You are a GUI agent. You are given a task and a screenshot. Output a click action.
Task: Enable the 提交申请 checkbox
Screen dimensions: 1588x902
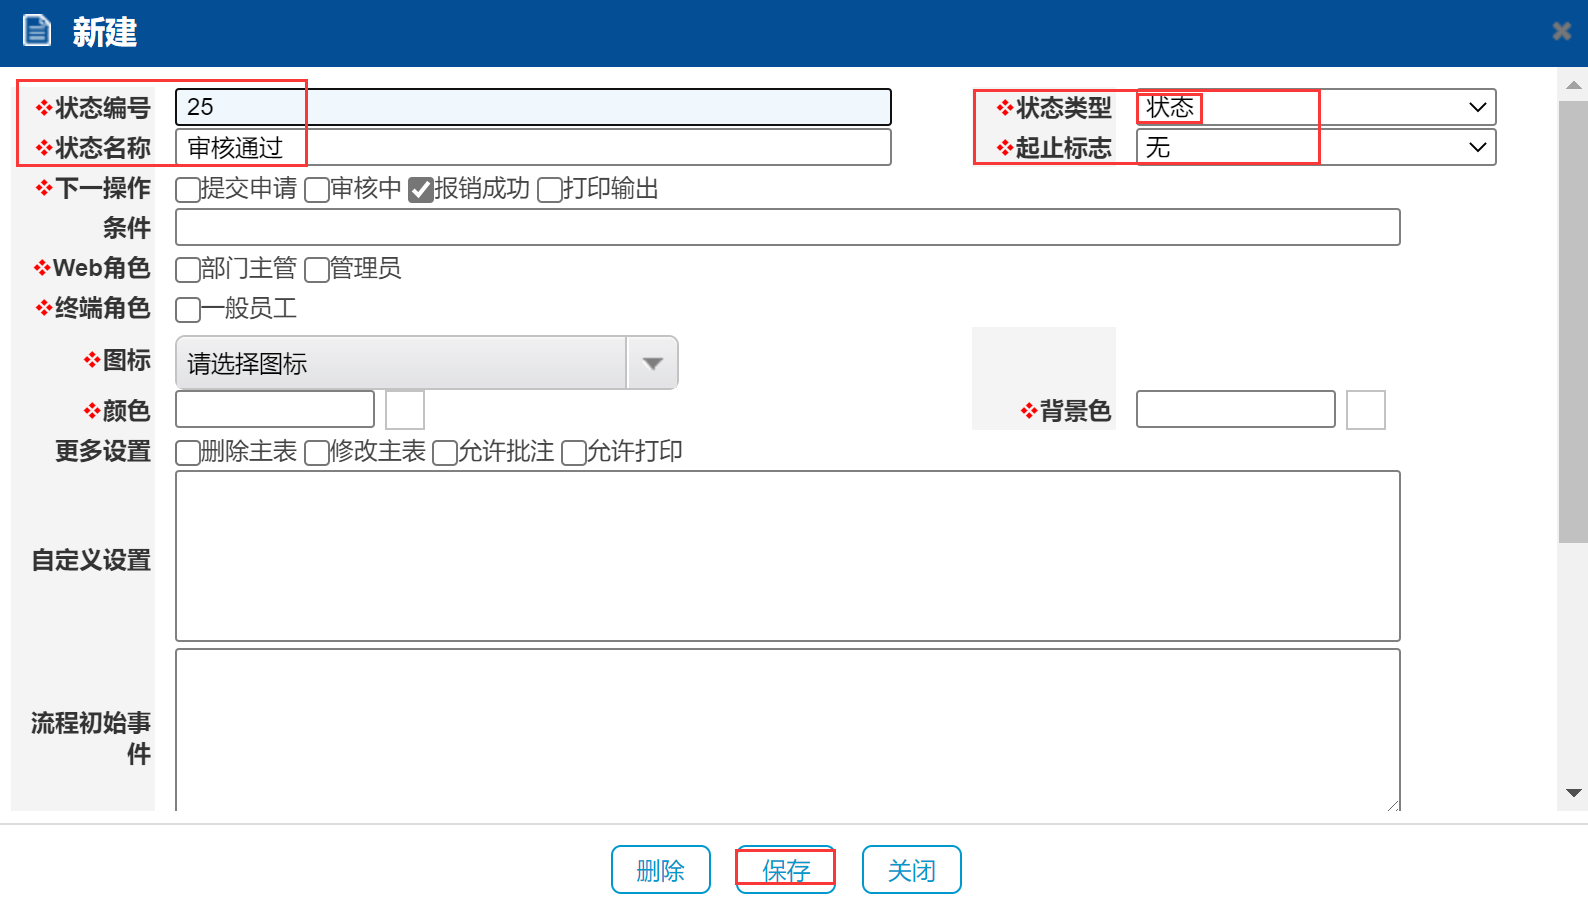click(187, 190)
